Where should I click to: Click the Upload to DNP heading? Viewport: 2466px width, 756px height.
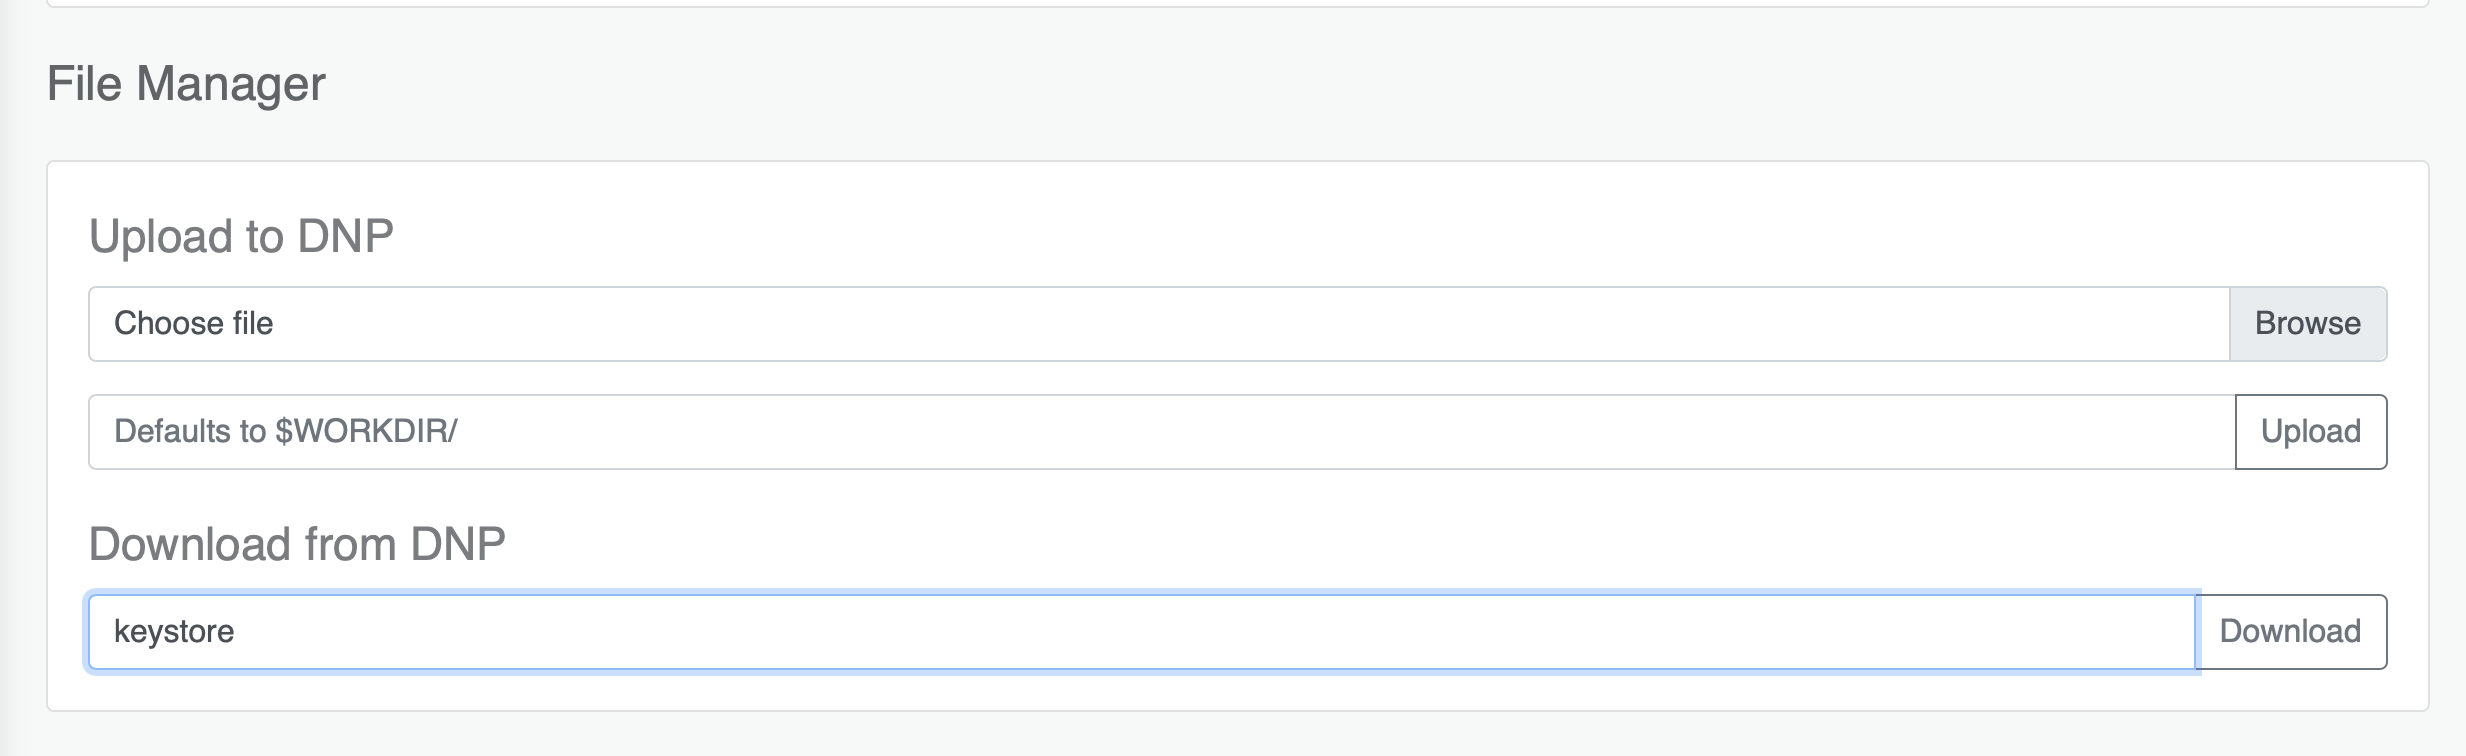click(241, 237)
